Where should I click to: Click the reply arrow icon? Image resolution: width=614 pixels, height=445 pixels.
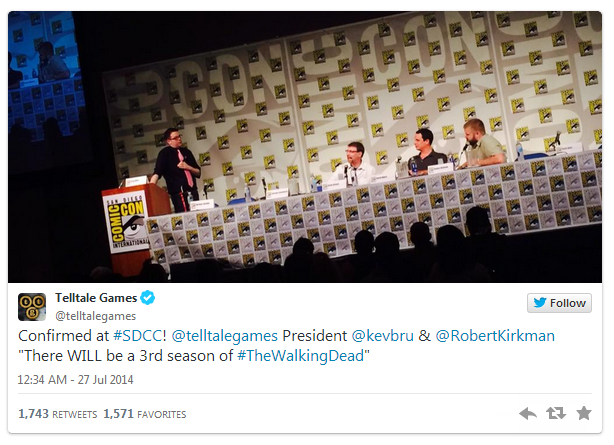click(x=528, y=413)
